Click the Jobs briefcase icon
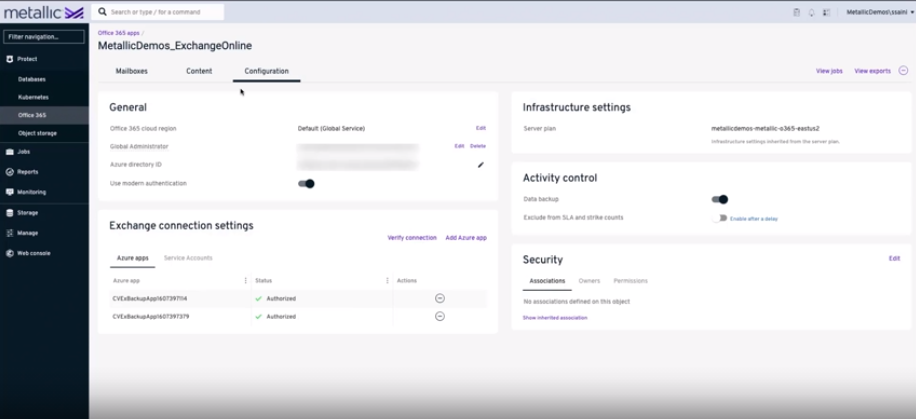Screen dimensions: 916x419 [10, 151]
